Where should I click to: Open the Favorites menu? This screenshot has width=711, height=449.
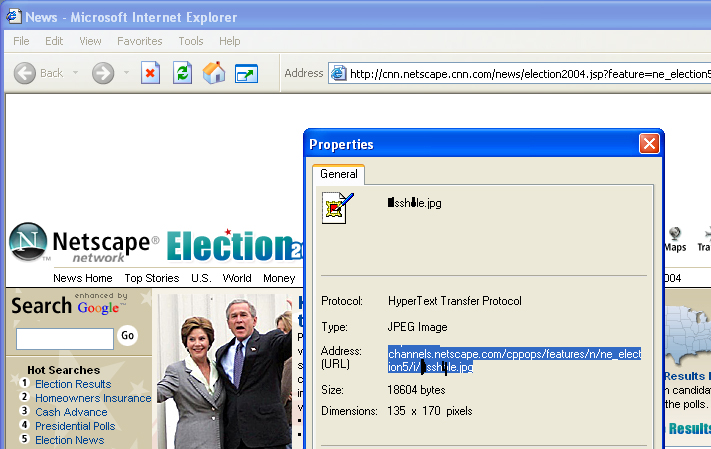coord(139,41)
